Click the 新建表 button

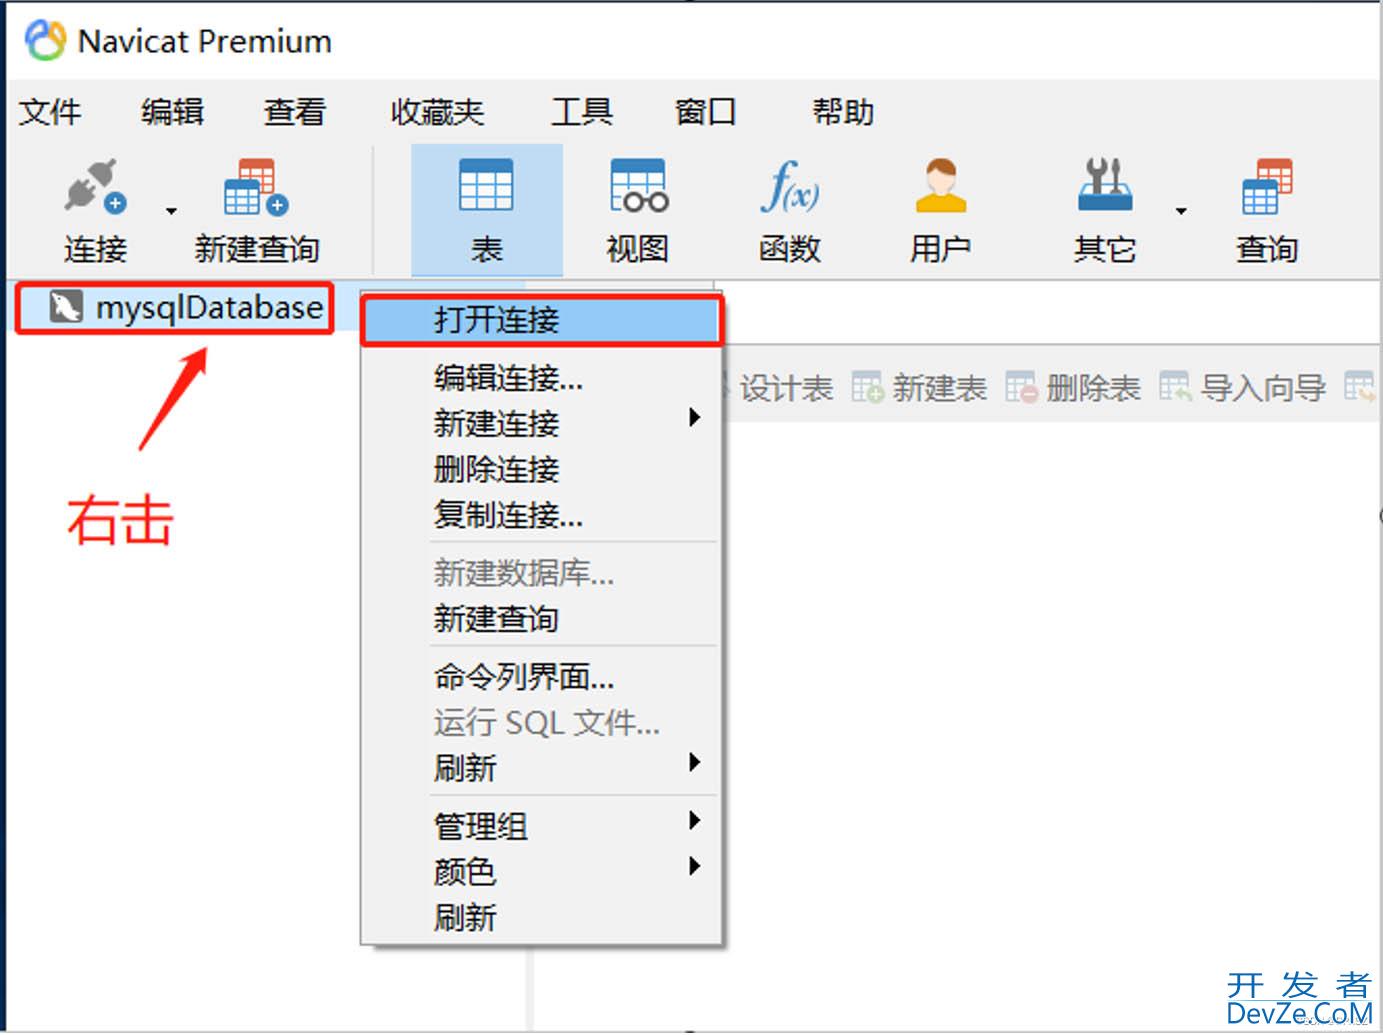coord(919,388)
